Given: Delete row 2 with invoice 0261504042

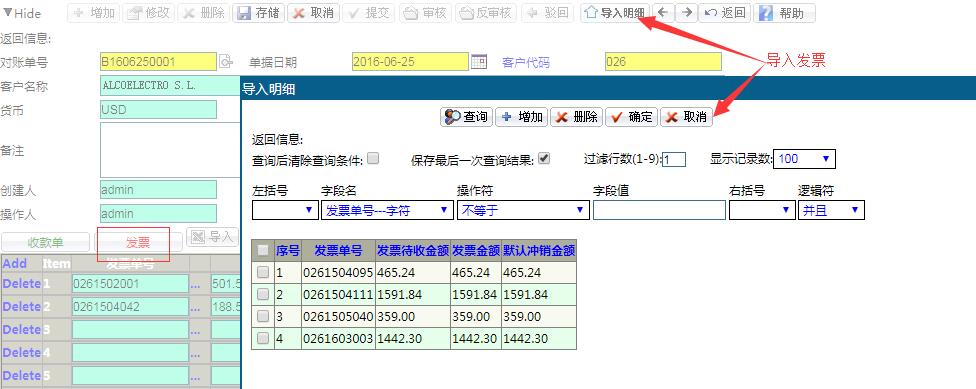Looking at the screenshot, I should tap(22, 307).
